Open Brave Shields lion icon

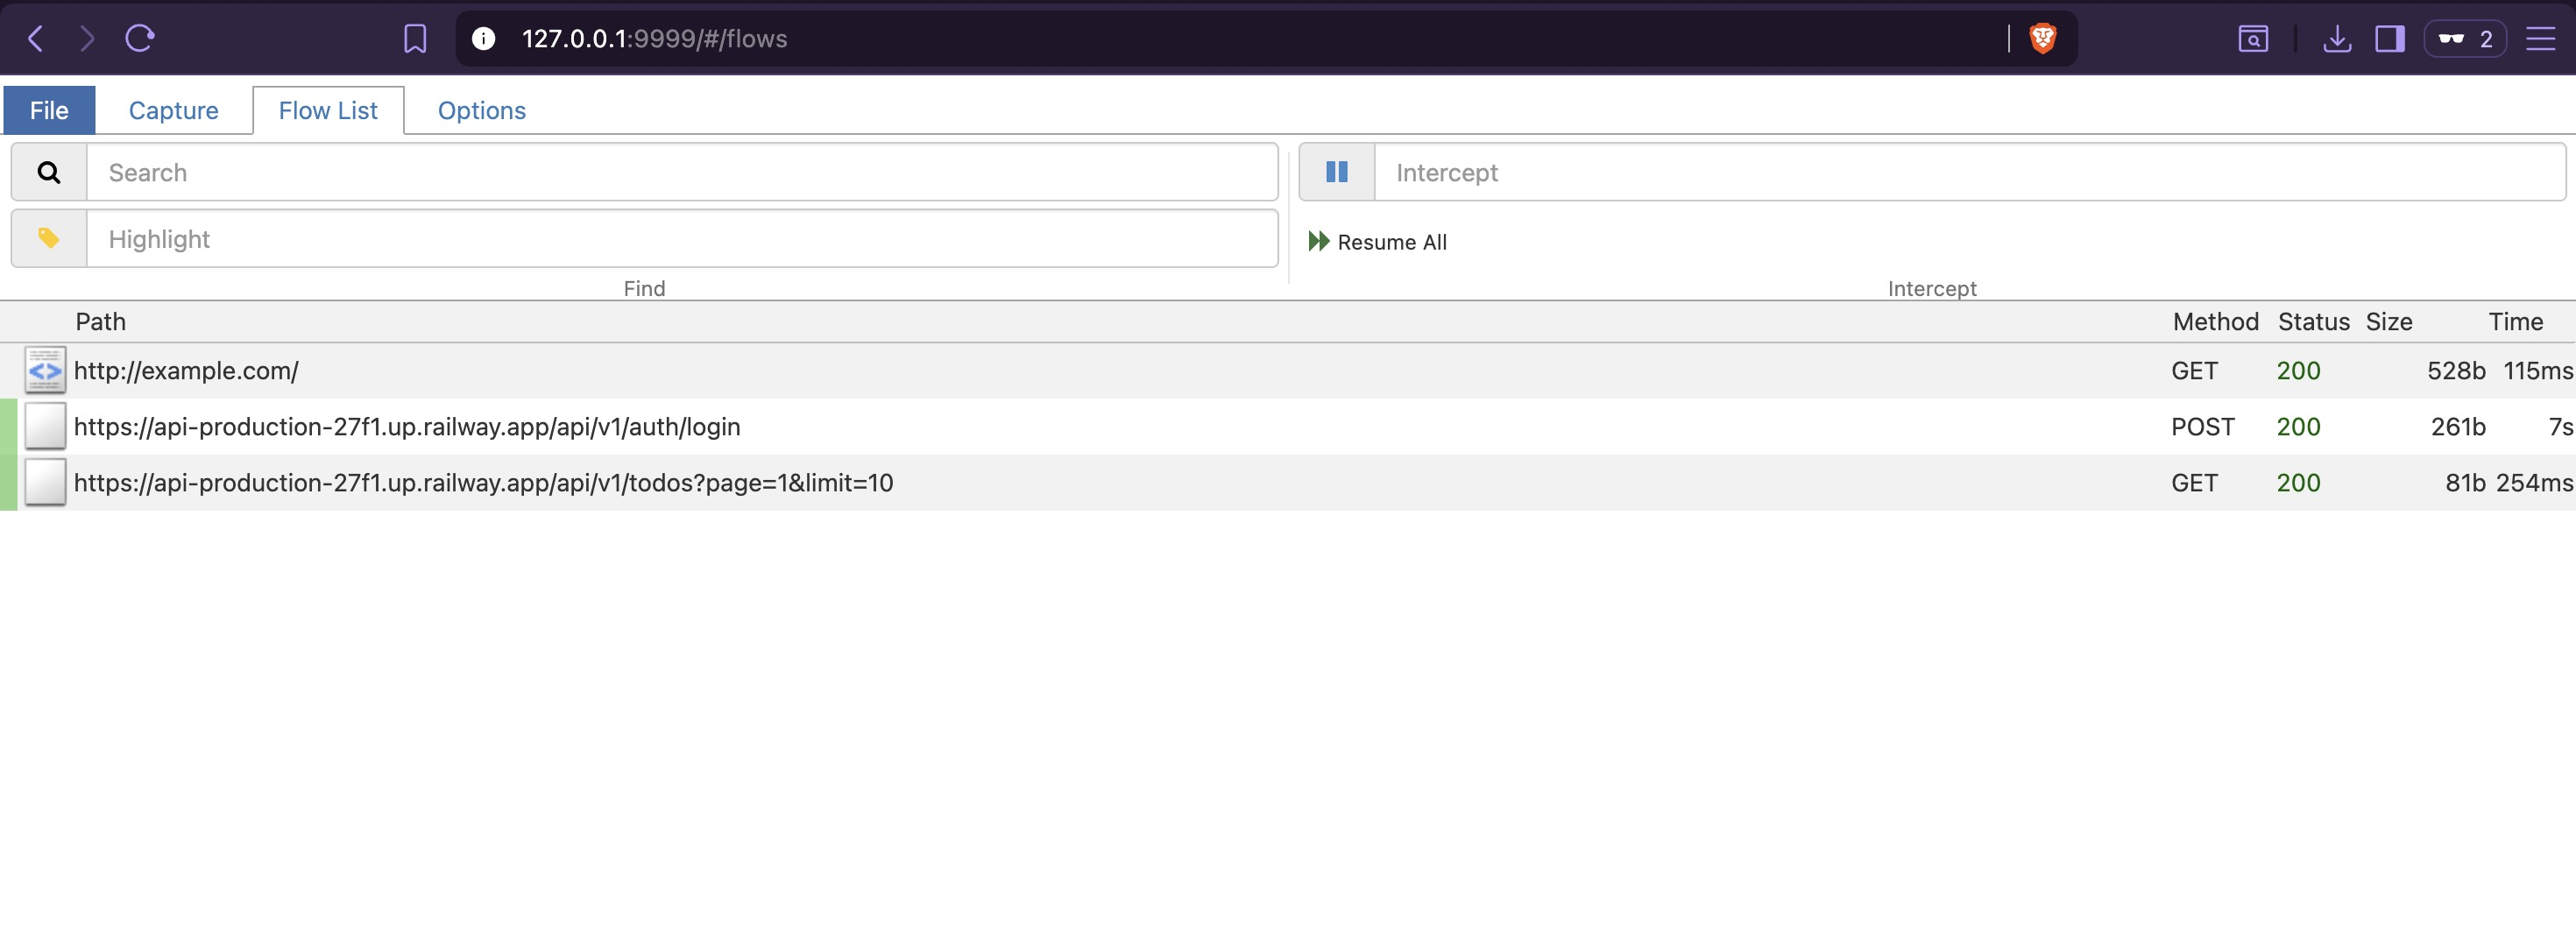point(2042,39)
